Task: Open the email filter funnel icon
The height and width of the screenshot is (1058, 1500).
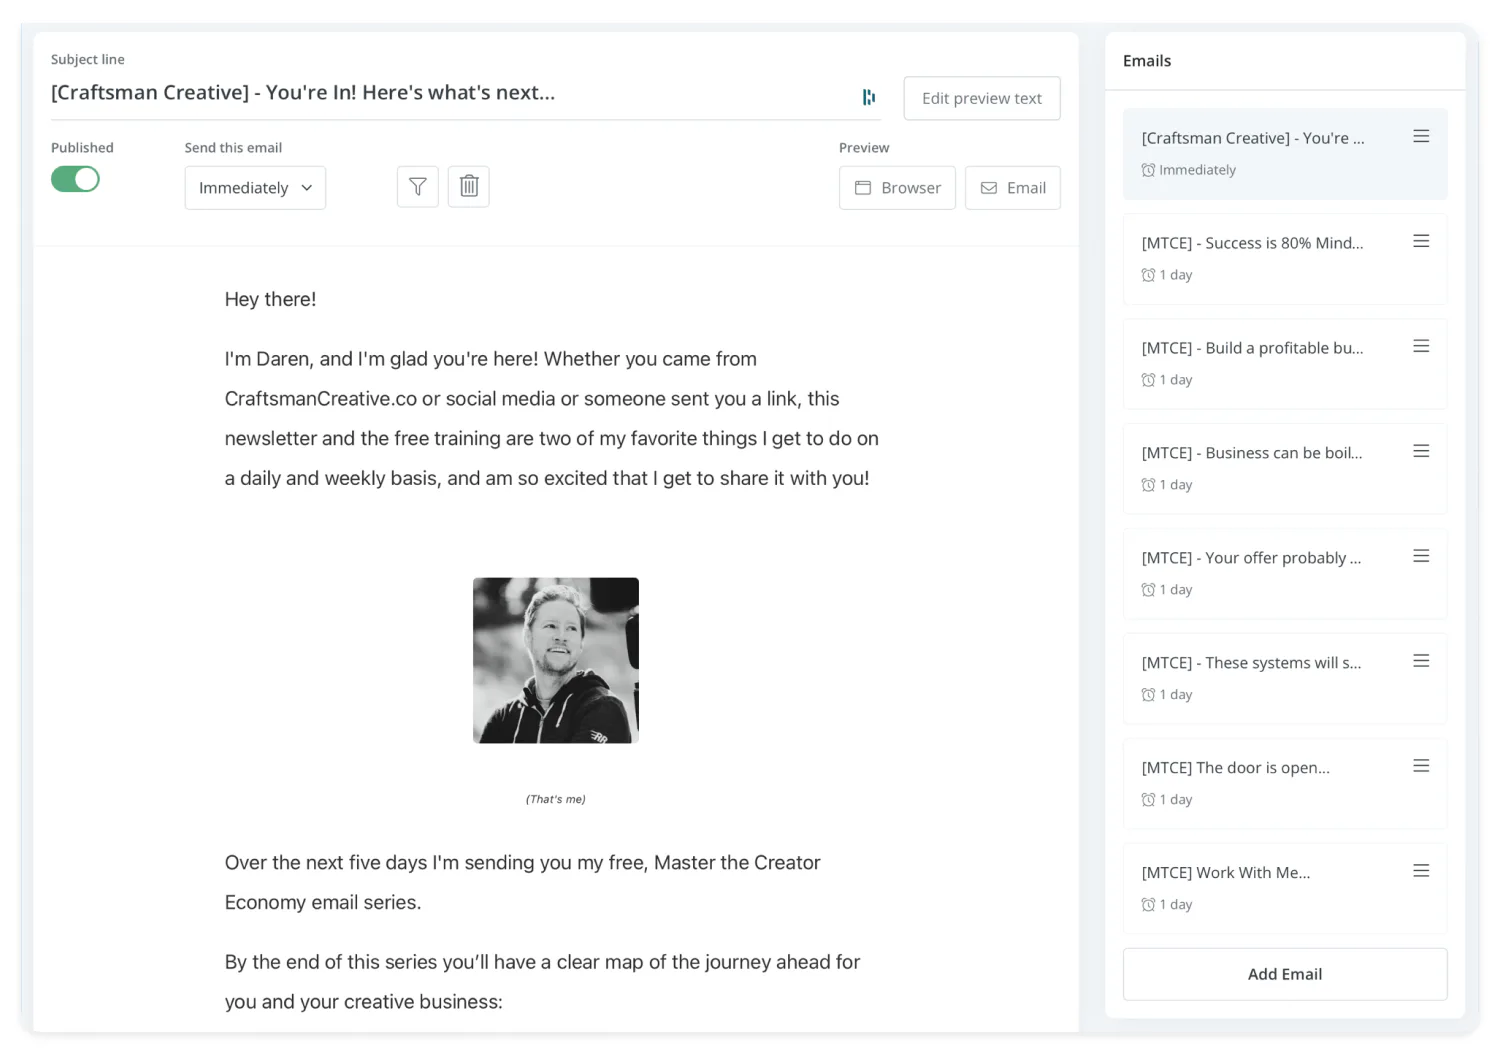Action: [418, 187]
